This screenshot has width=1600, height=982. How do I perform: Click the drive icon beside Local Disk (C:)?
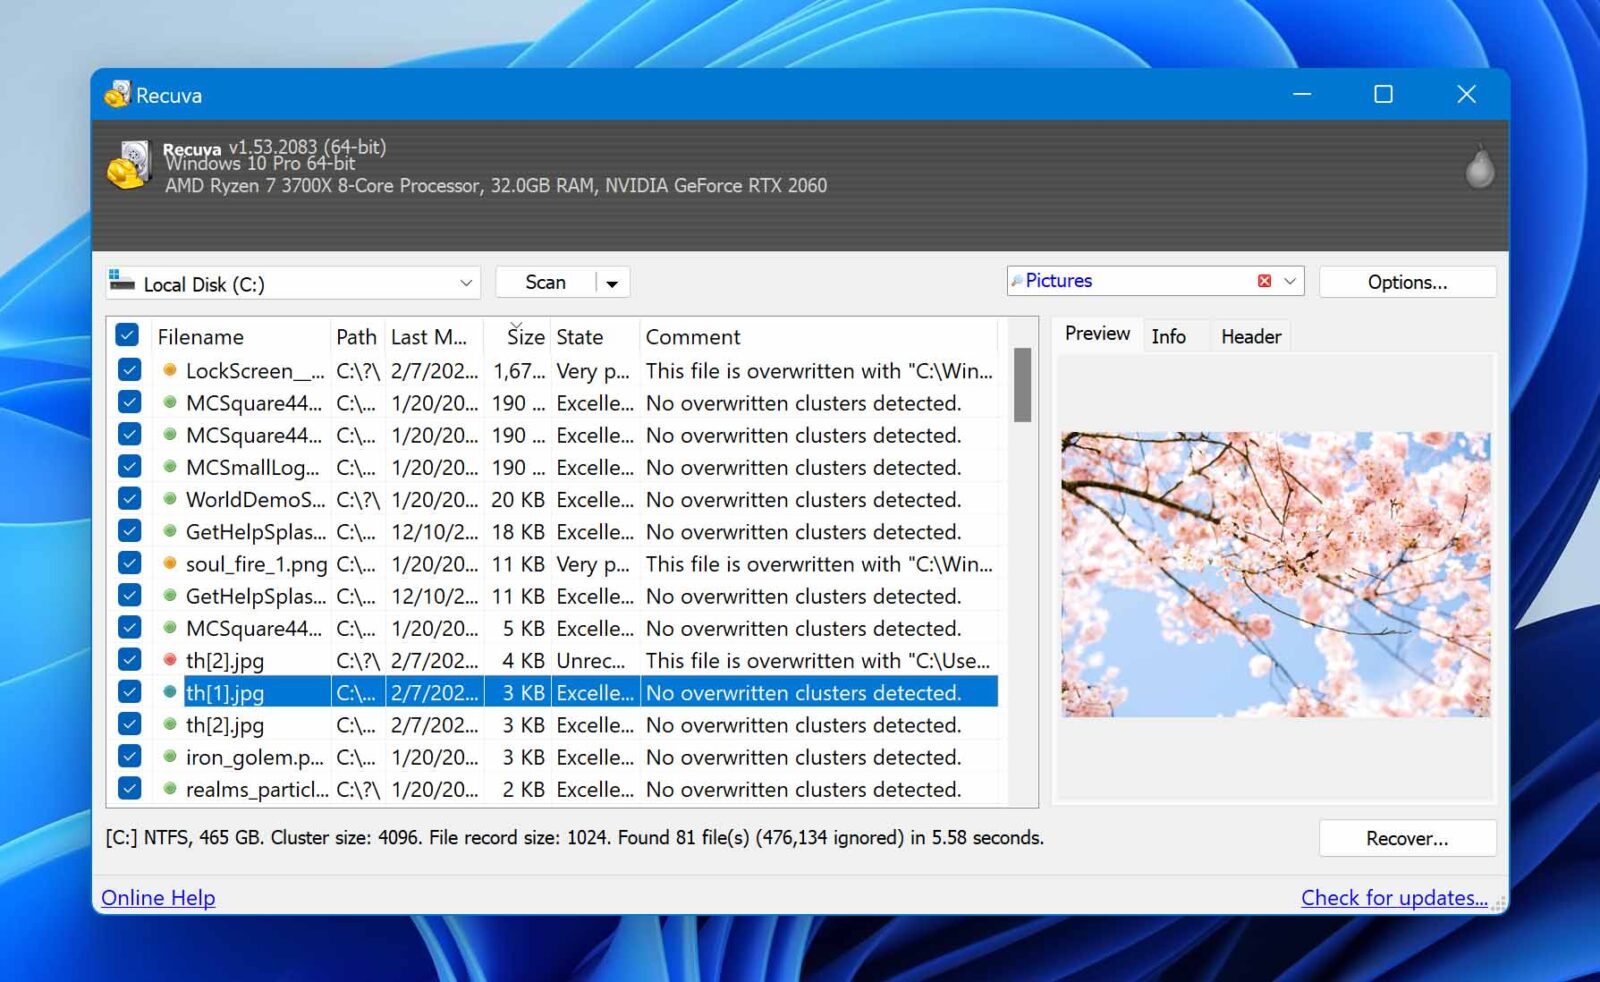pyautogui.click(x=123, y=282)
